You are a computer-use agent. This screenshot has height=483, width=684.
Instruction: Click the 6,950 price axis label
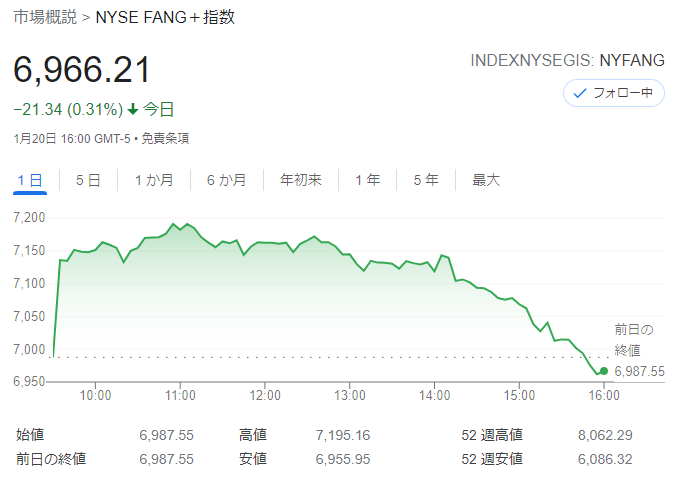point(29,382)
